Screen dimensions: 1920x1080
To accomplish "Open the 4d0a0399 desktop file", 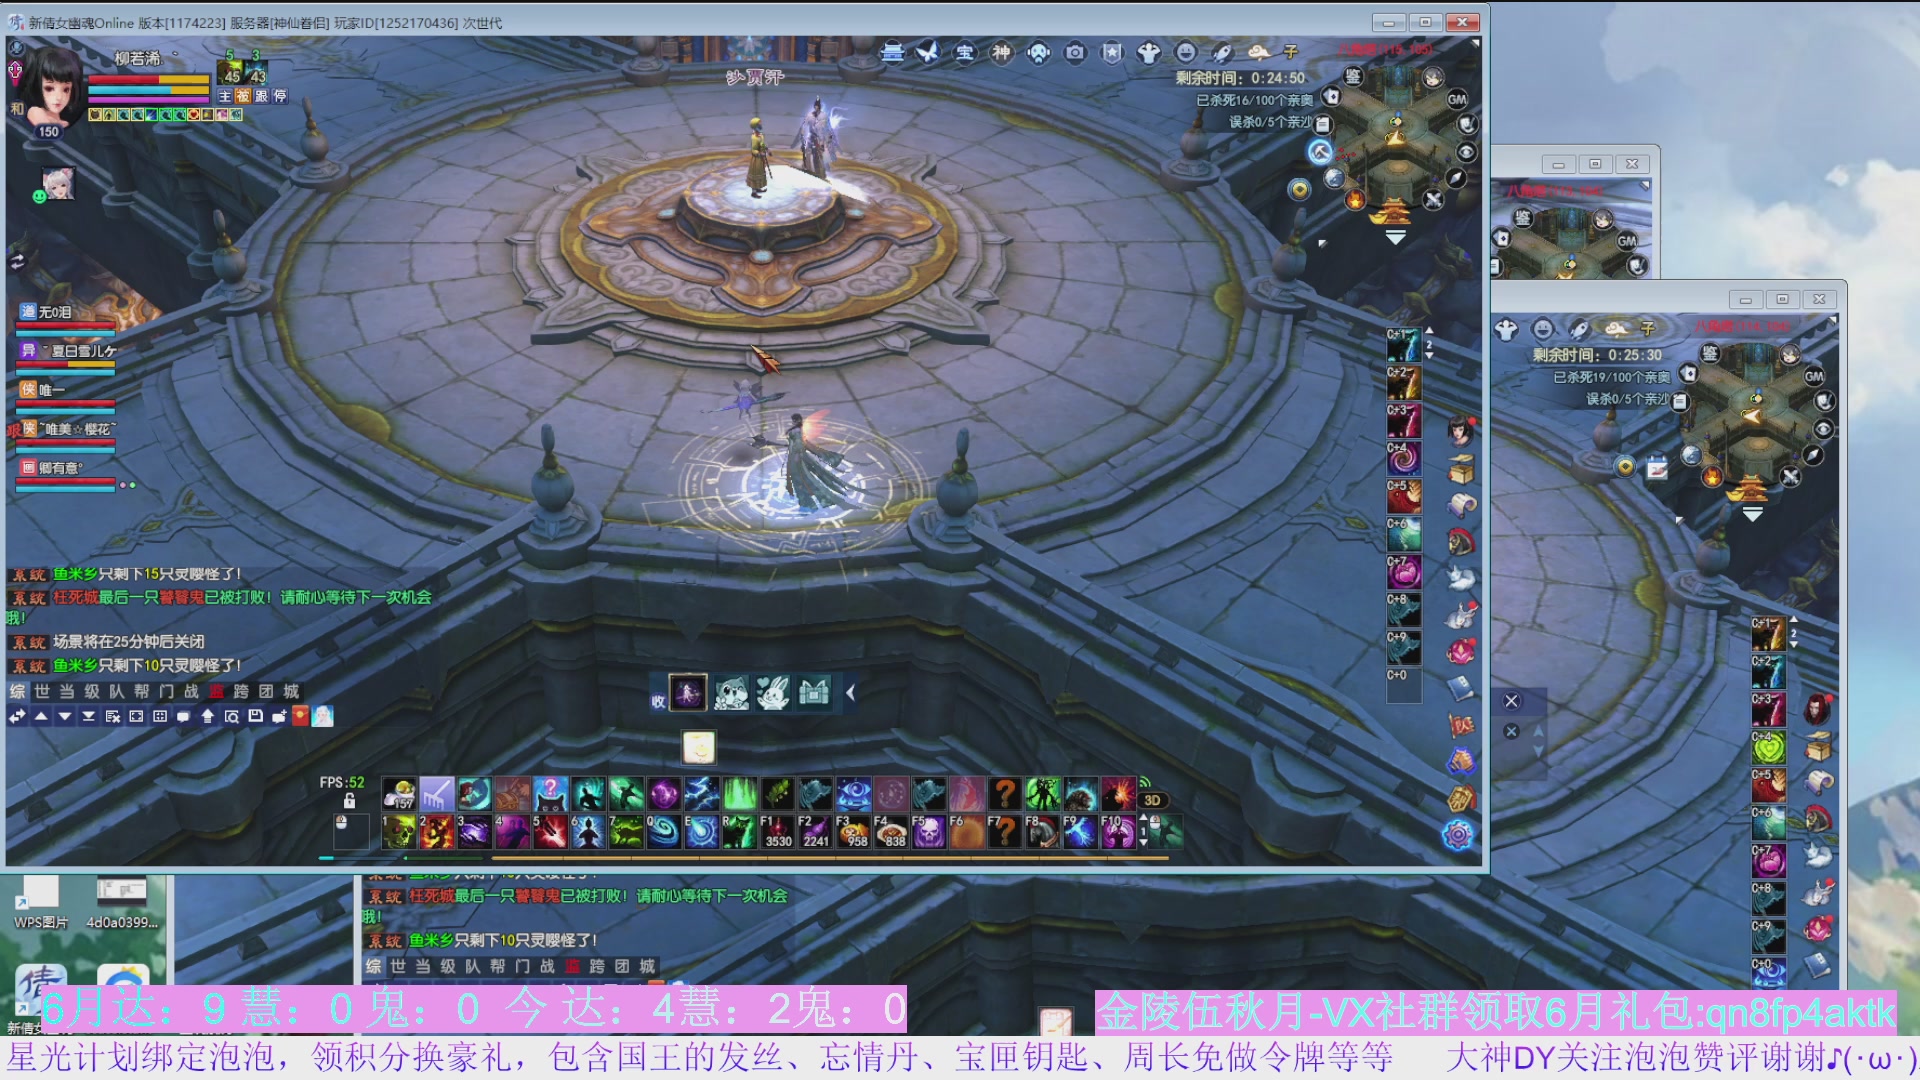I will coord(122,903).
